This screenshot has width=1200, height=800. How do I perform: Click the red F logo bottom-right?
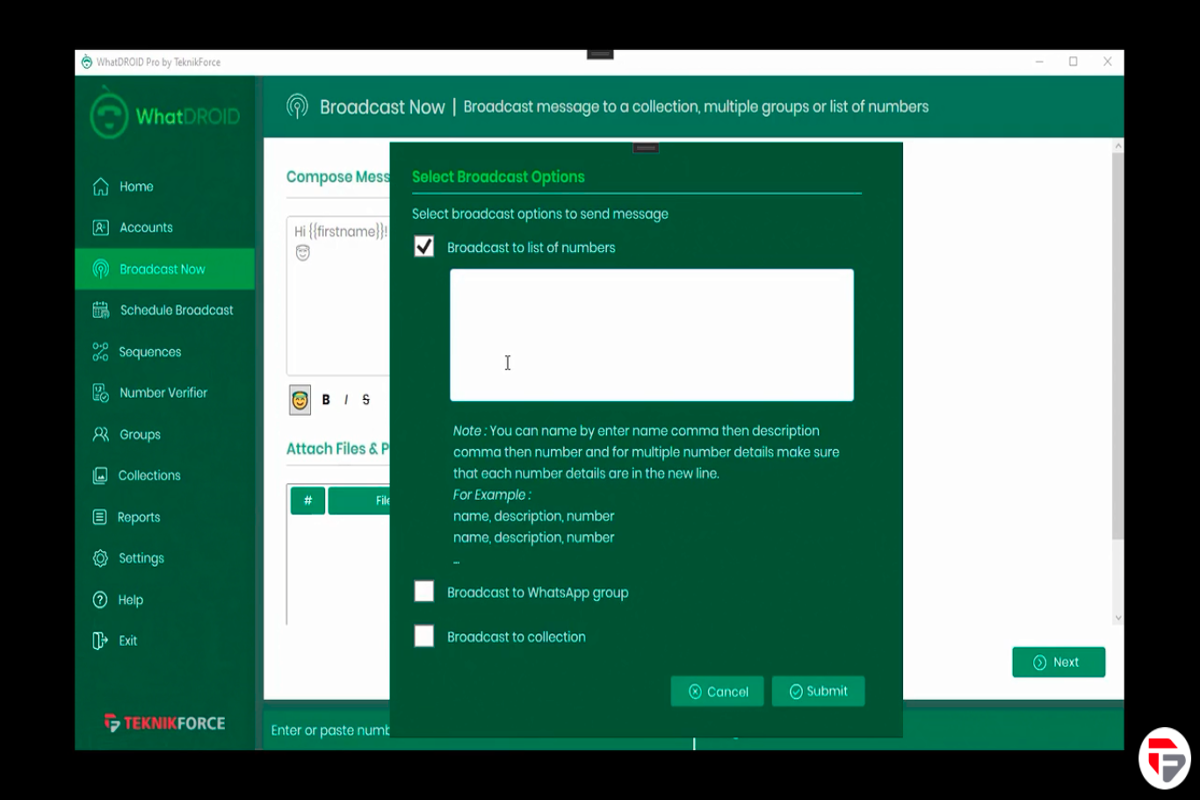[1164, 758]
